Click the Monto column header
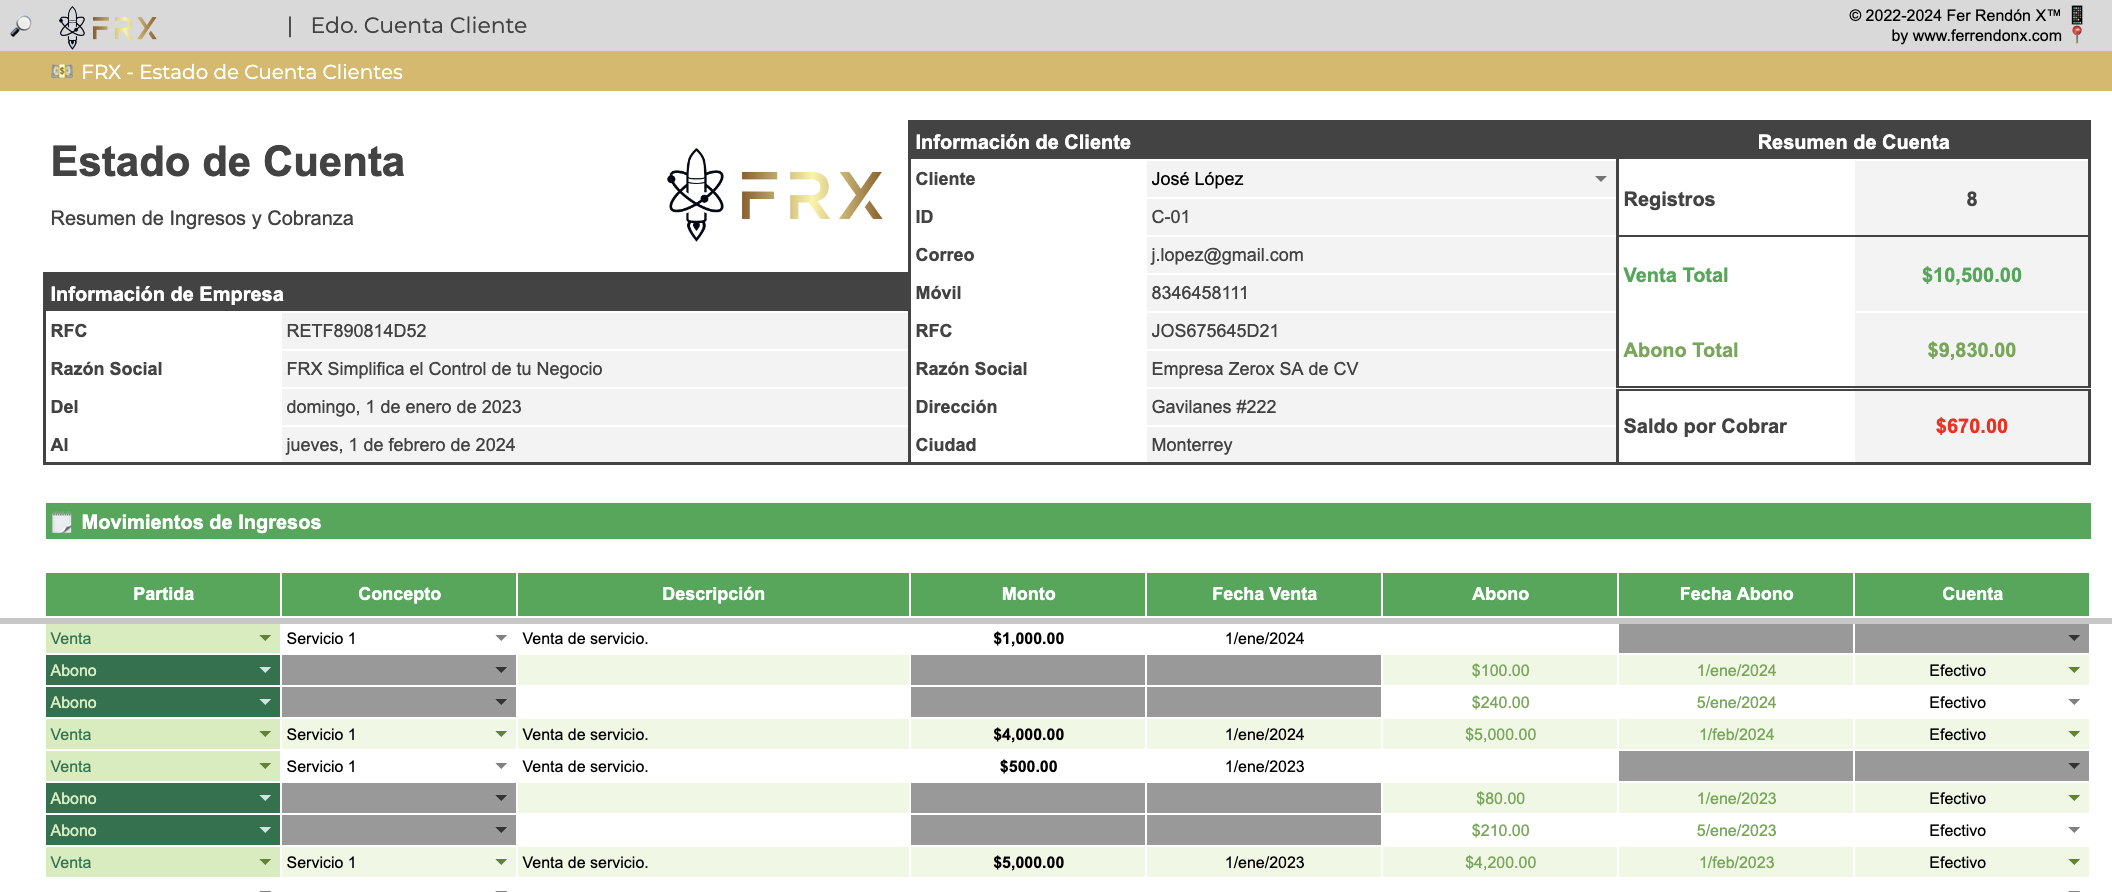The width and height of the screenshot is (2112, 892). pos(1028,594)
